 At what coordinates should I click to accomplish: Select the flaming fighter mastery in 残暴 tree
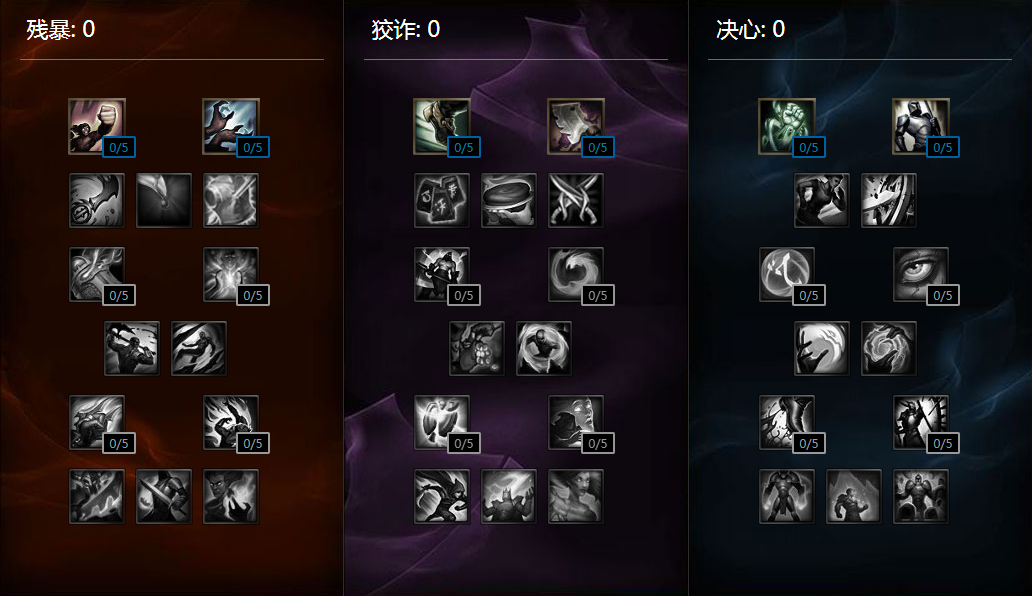click(x=231, y=422)
